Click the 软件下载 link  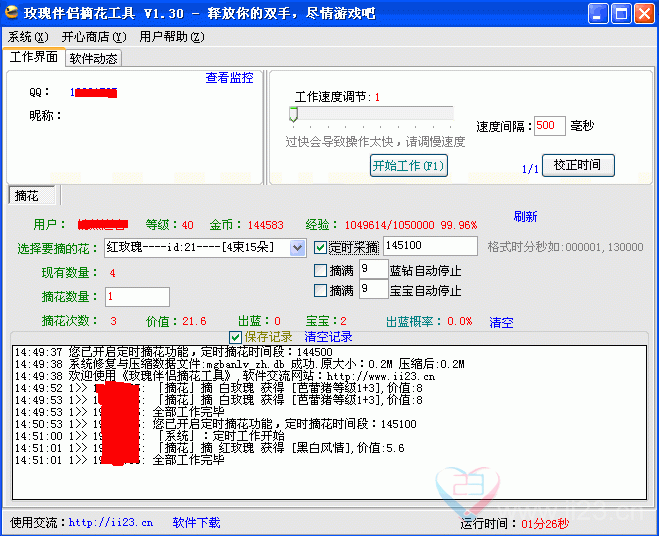tap(196, 523)
